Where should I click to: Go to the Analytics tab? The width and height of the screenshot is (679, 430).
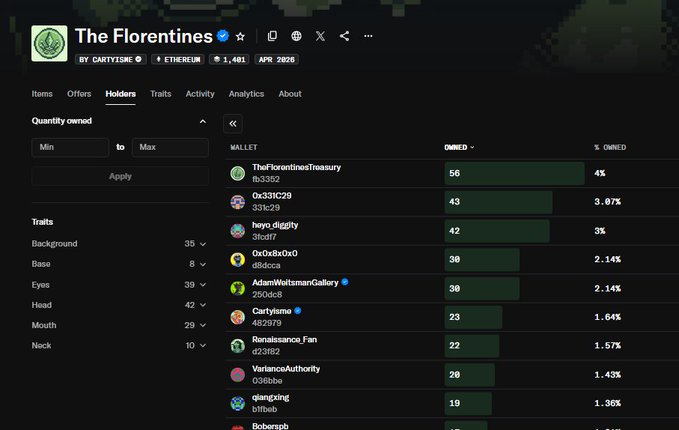pos(246,94)
